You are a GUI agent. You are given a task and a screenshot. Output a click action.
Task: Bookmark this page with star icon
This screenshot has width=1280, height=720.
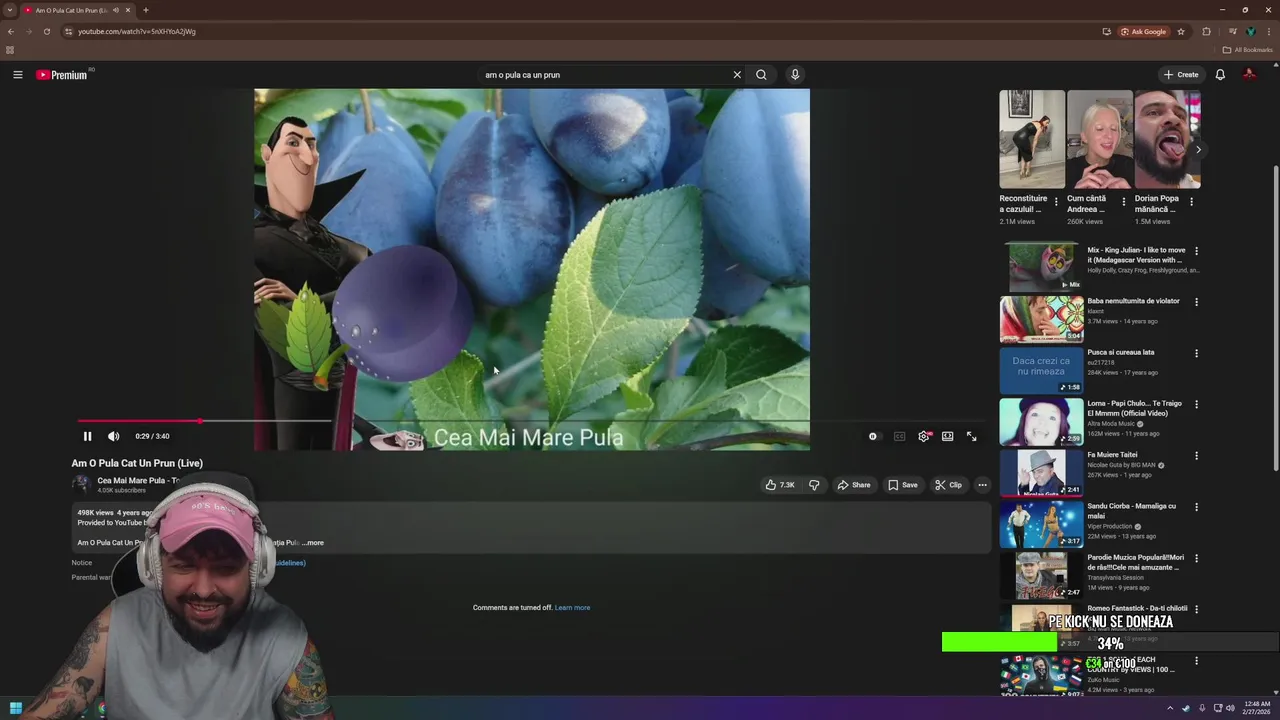click(x=1181, y=31)
